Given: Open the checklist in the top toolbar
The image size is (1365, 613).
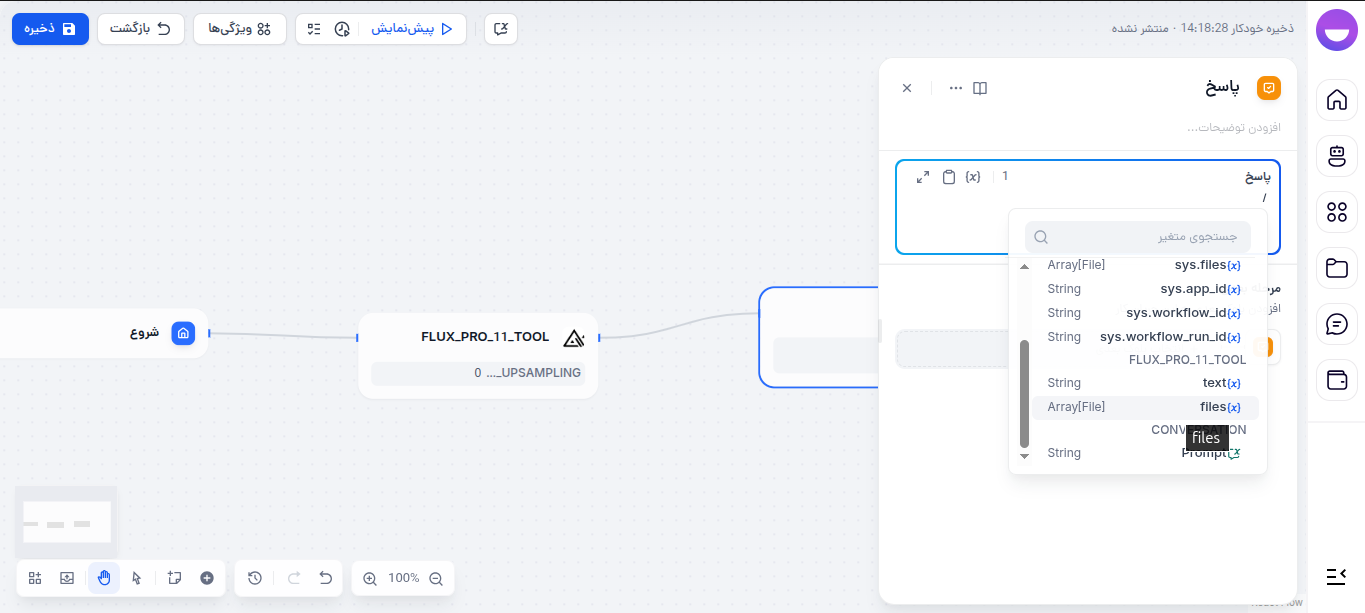Looking at the screenshot, I should point(313,29).
